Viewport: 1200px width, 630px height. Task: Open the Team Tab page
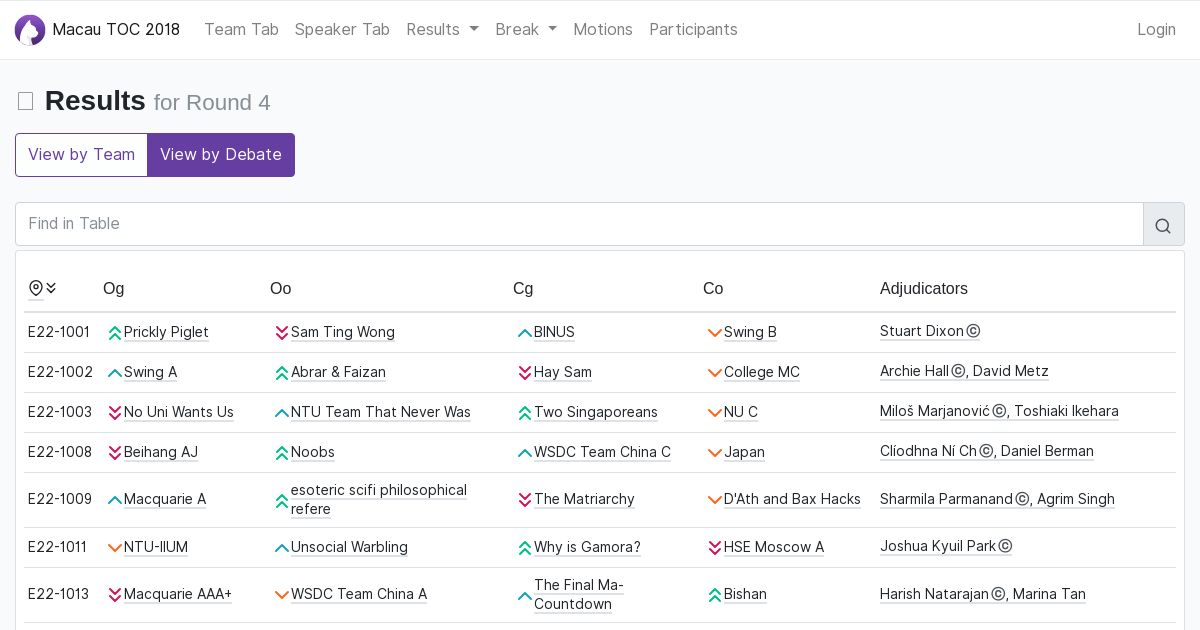pos(241,30)
